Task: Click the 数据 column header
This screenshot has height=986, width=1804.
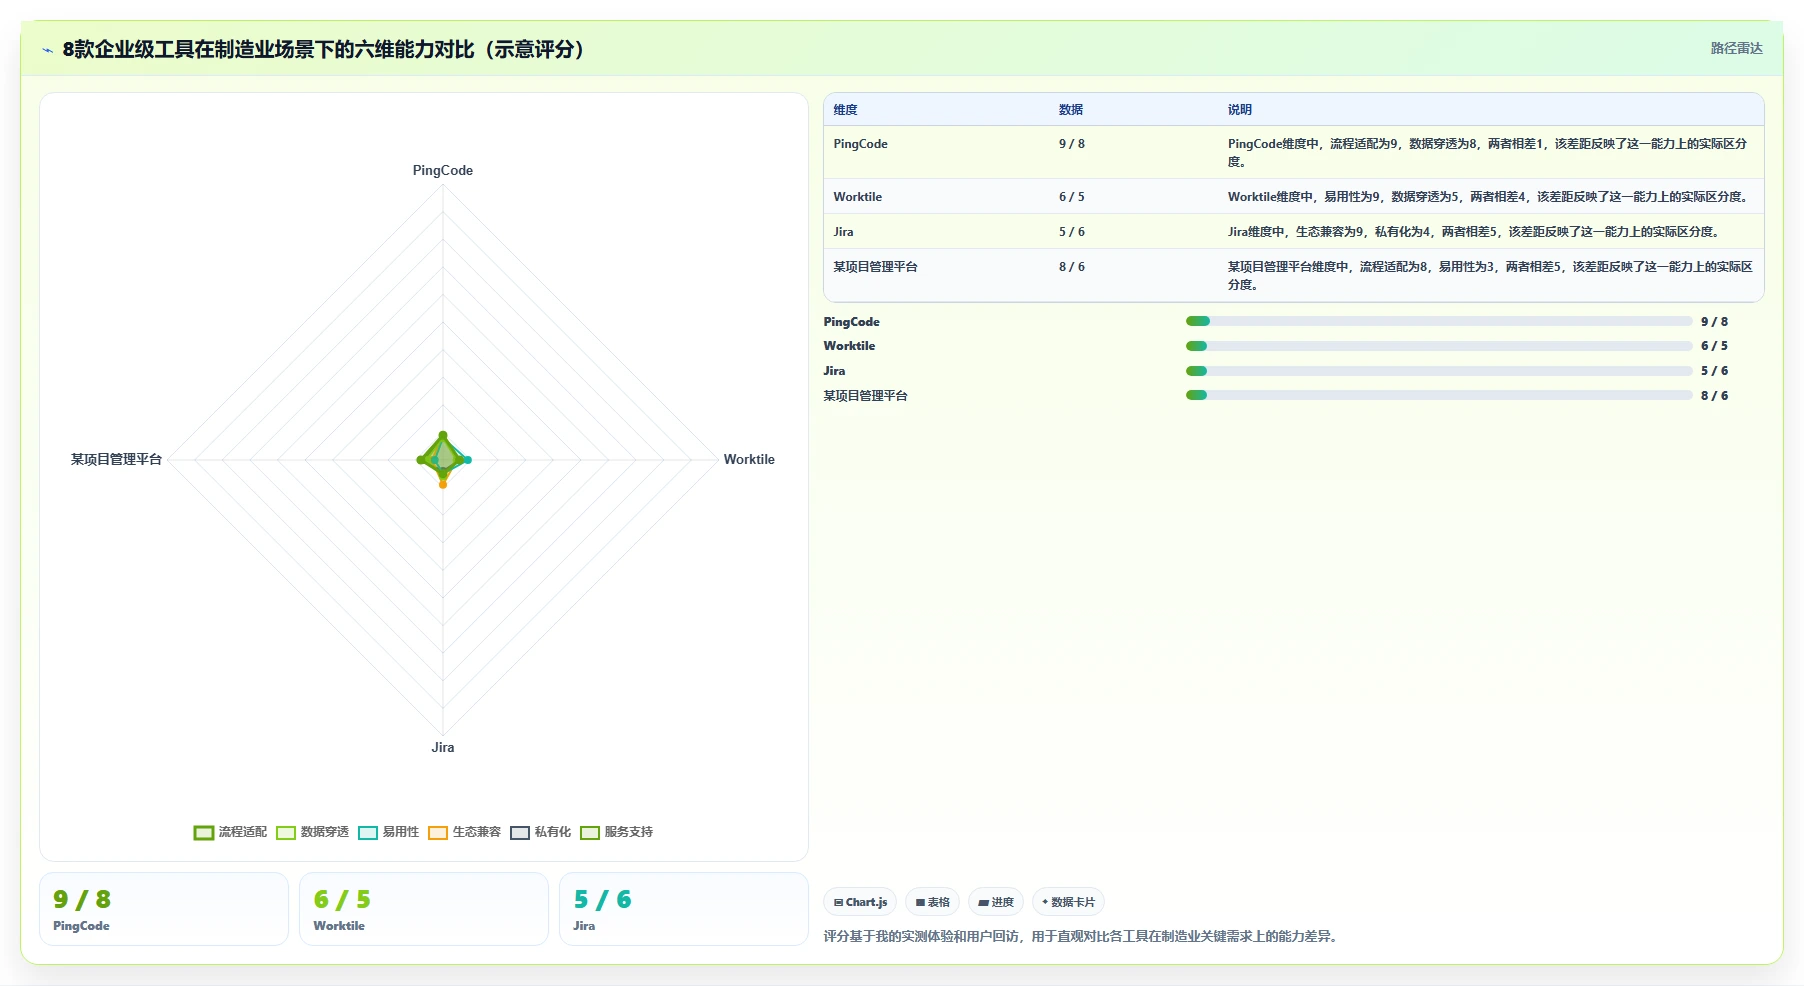Action: tap(1071, 110)
